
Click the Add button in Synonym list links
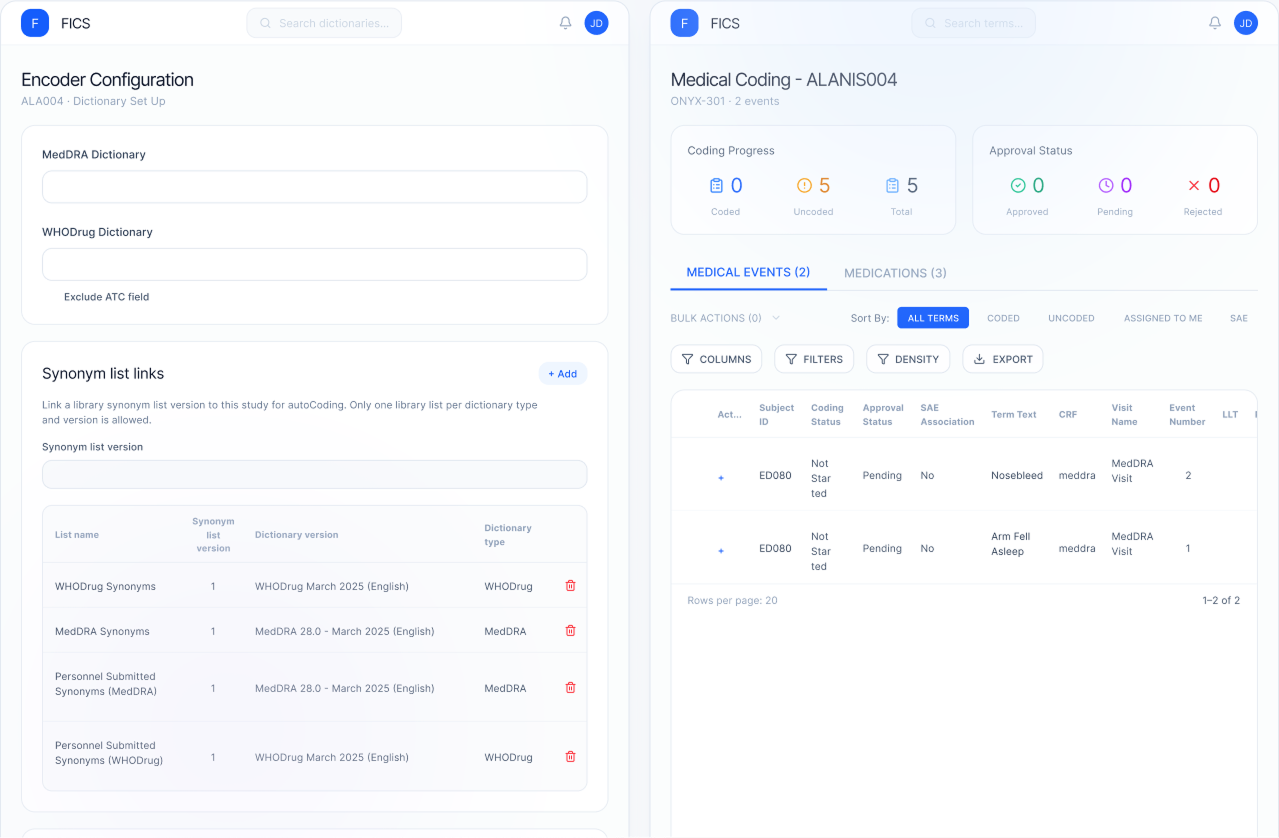click(562, 373)
